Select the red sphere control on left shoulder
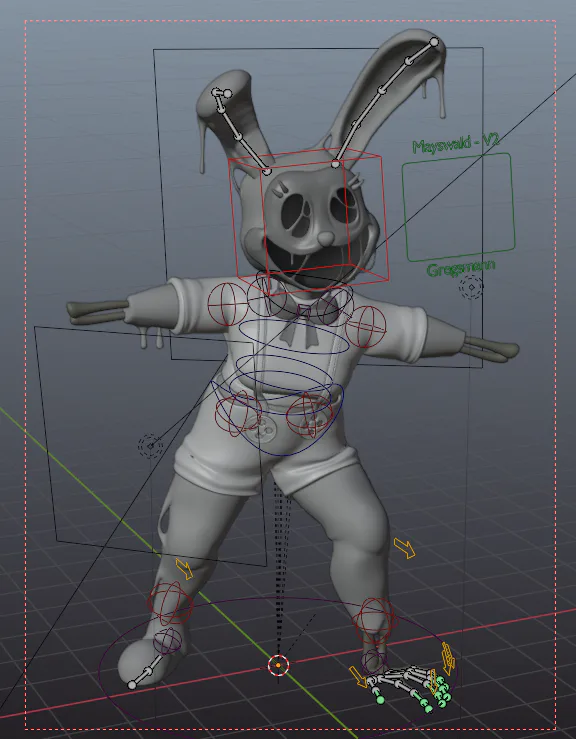Viewport: 576px width, 739px height. (228, 304)
